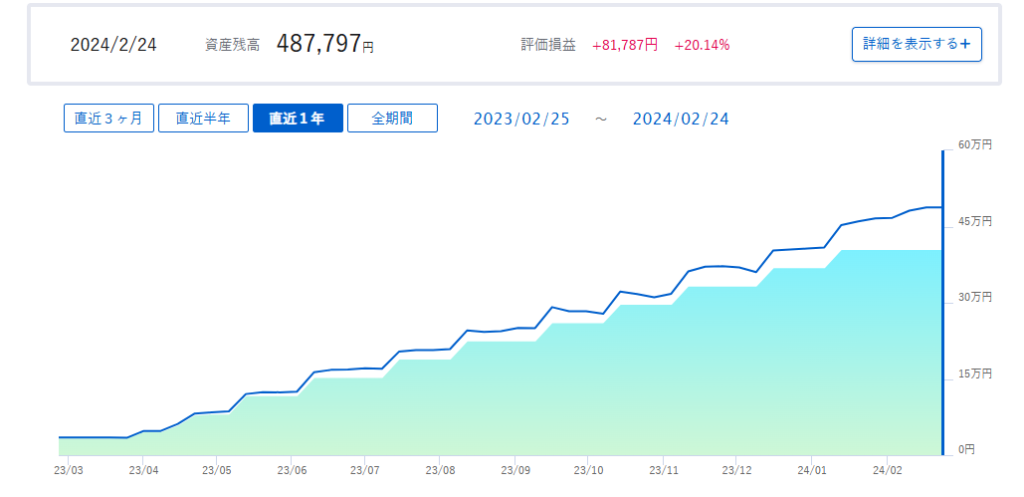The image size is (1024, 497).
Task: Show the 全期間 range
Action: coord(392,118)
